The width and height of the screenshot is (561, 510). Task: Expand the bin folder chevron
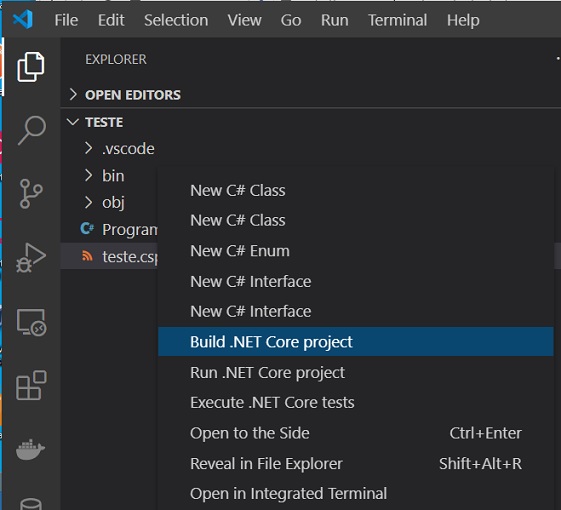click(88, 175)
